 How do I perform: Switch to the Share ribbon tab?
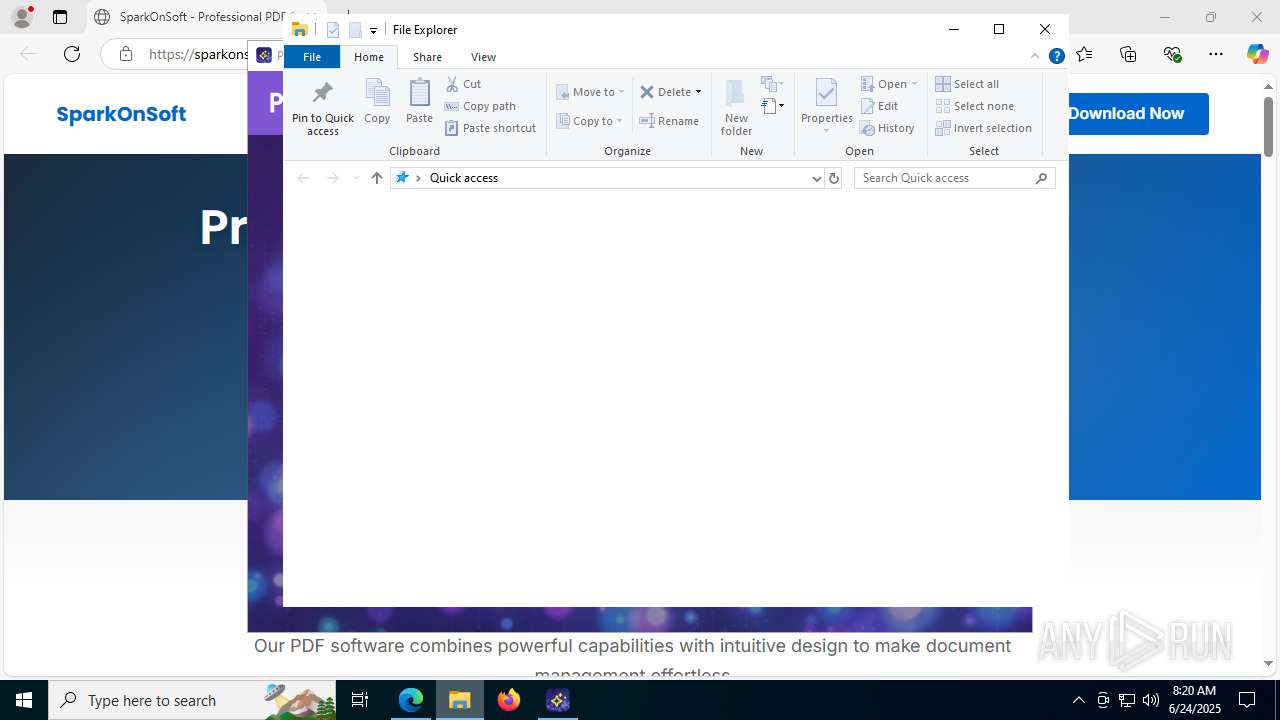click(427, 57)
